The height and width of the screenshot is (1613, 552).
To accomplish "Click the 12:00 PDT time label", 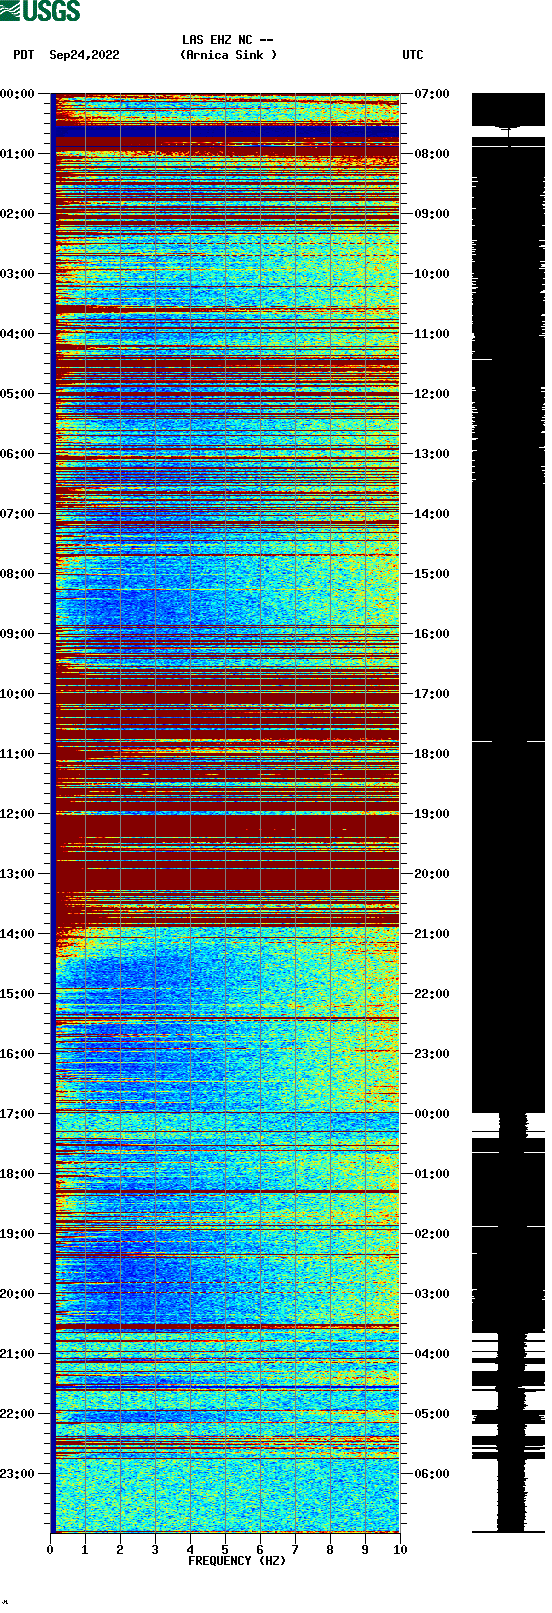I will coord(17,814).
